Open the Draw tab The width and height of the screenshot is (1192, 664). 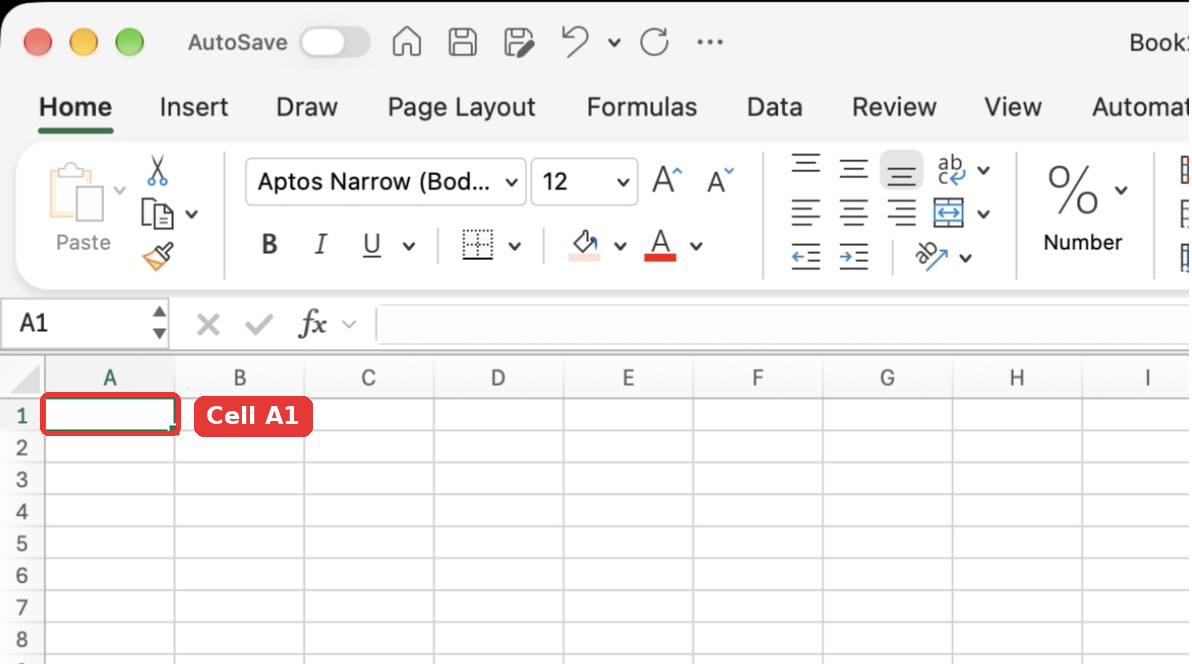click(306, 107)
